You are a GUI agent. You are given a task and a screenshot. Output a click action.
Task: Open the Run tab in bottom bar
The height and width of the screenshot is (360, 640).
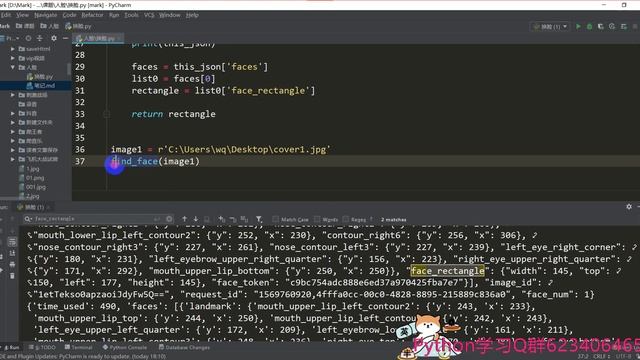pos(12,347)
